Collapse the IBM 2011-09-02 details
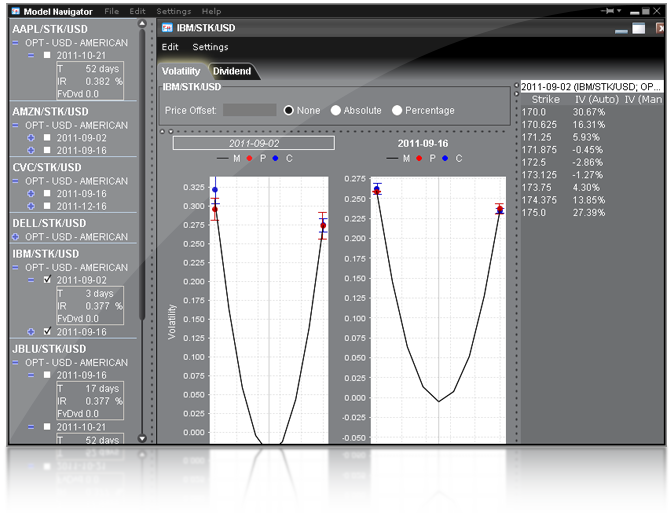 31,280
